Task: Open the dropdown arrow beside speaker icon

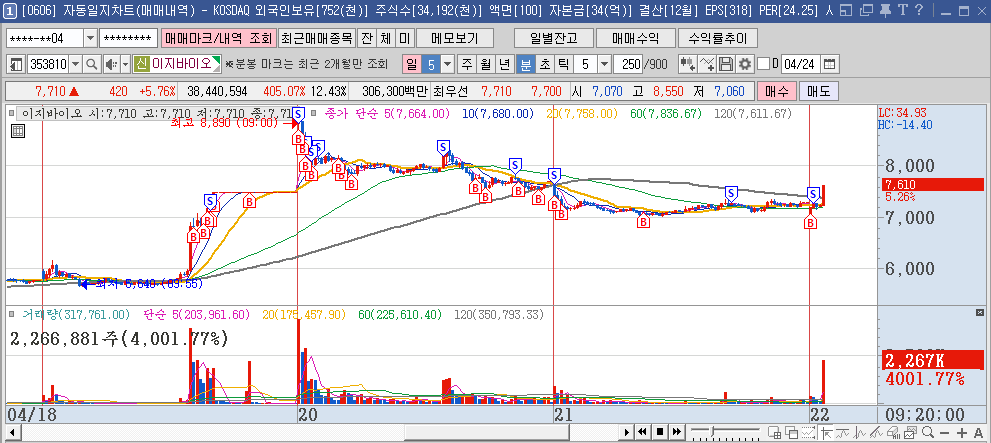Action: click(x=125, y=64)
